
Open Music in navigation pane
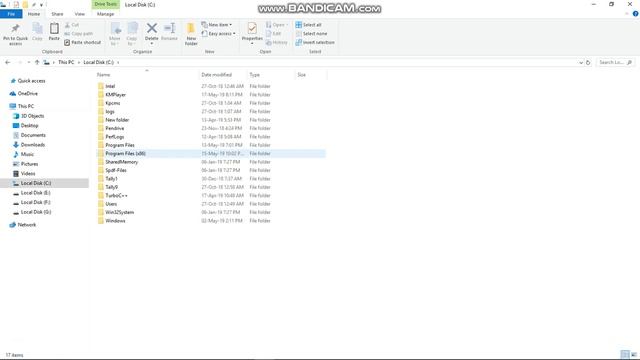tap(27, 154)
